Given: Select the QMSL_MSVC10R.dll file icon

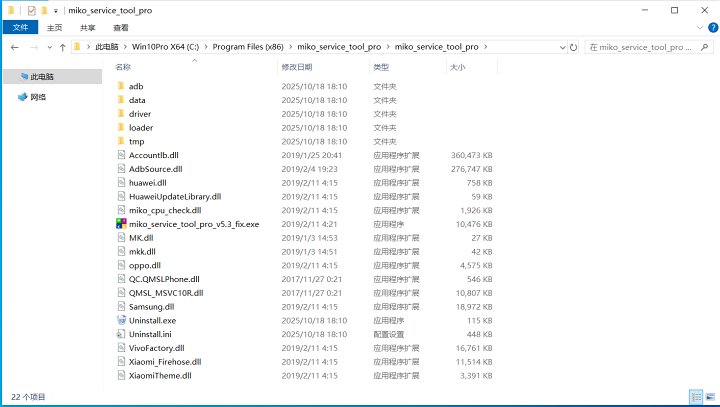Looking at the screenshot, I should click(121, 293).
